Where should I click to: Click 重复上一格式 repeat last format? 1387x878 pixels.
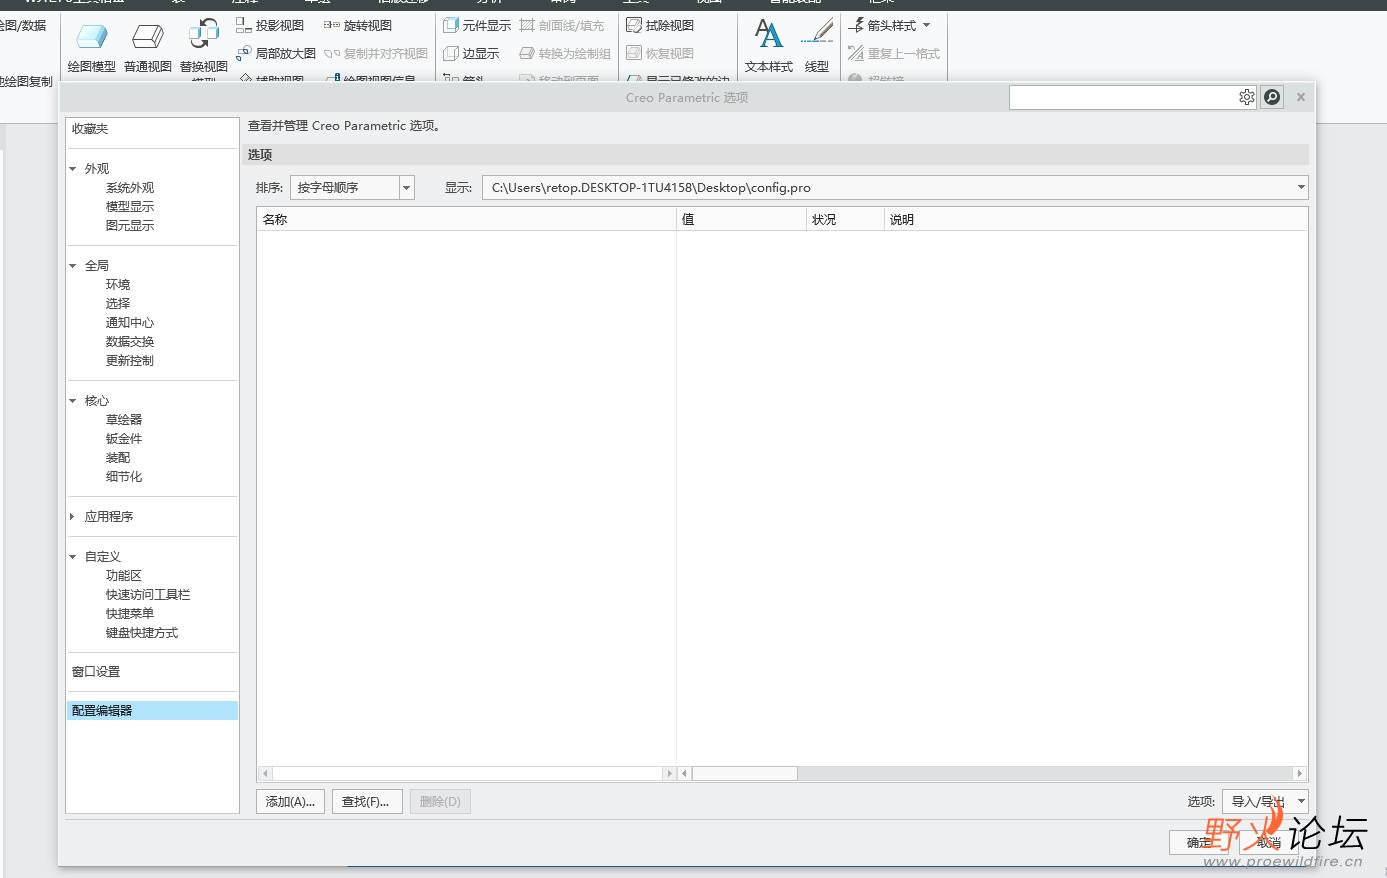tap(894, 53)
